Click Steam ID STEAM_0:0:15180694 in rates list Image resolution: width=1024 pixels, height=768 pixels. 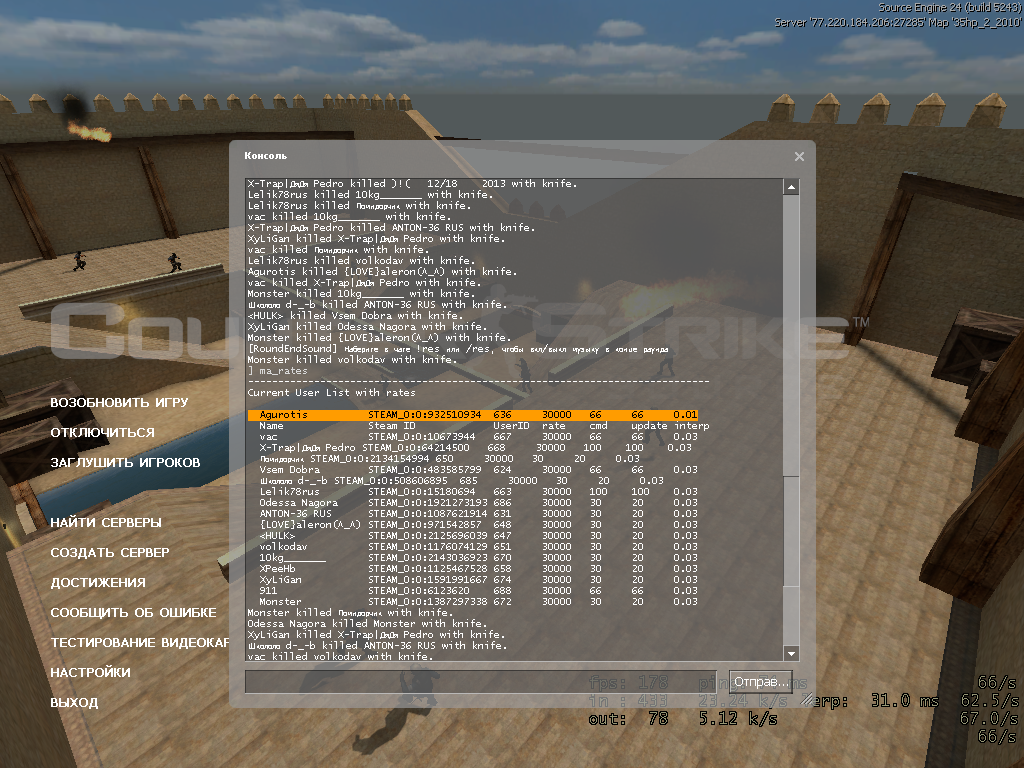[x=422, y=492]
